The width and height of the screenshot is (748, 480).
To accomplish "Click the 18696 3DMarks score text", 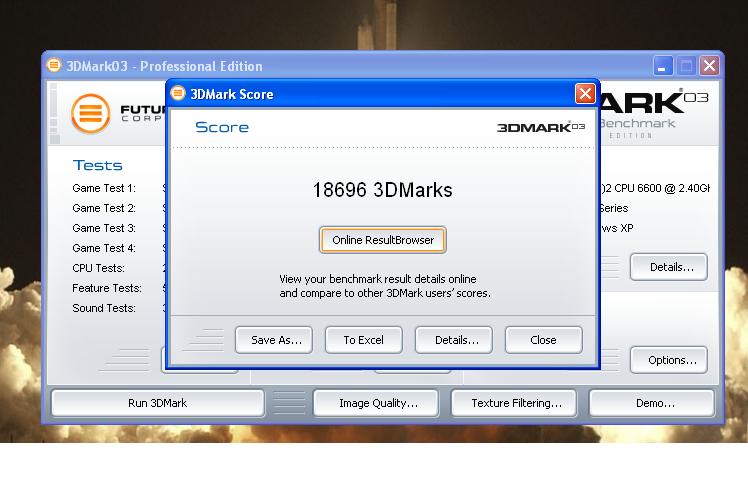I will tap(382, 190).
